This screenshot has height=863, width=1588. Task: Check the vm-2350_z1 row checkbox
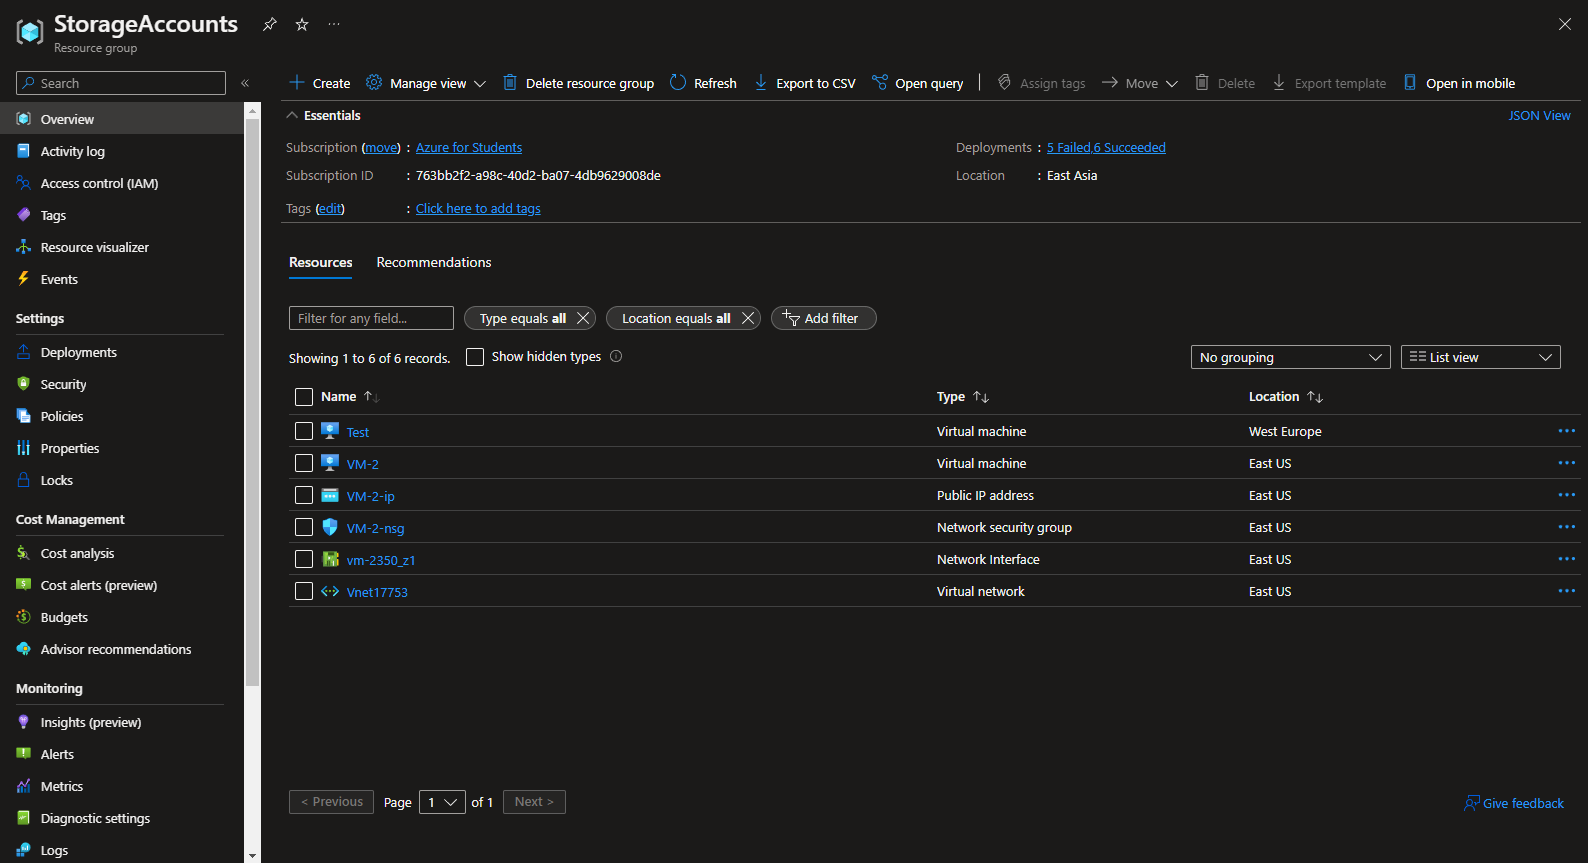pyautogui.click(x=304, y=559)
